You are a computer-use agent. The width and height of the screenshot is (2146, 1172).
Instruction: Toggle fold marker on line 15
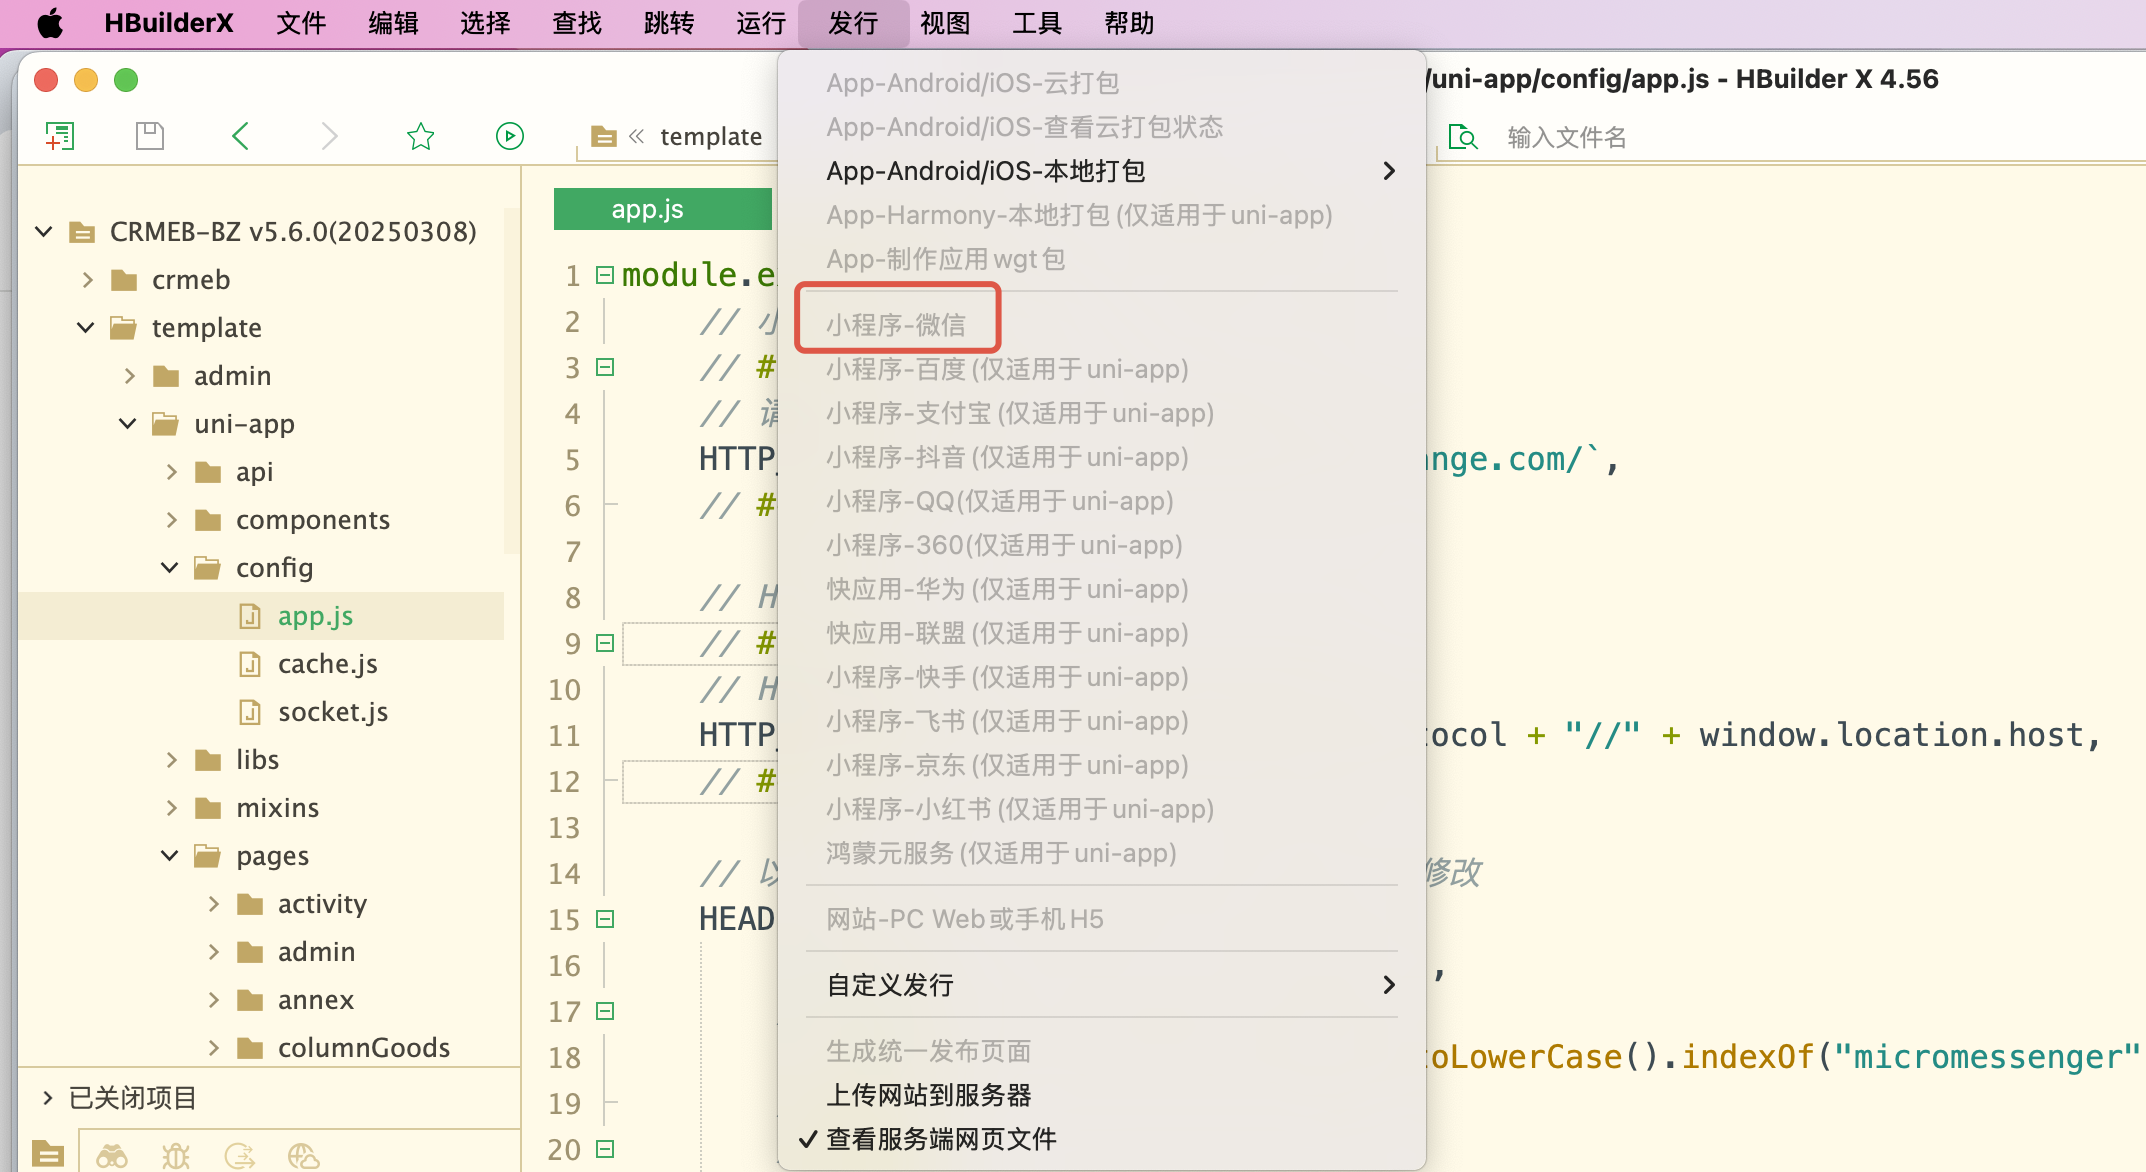605,919
